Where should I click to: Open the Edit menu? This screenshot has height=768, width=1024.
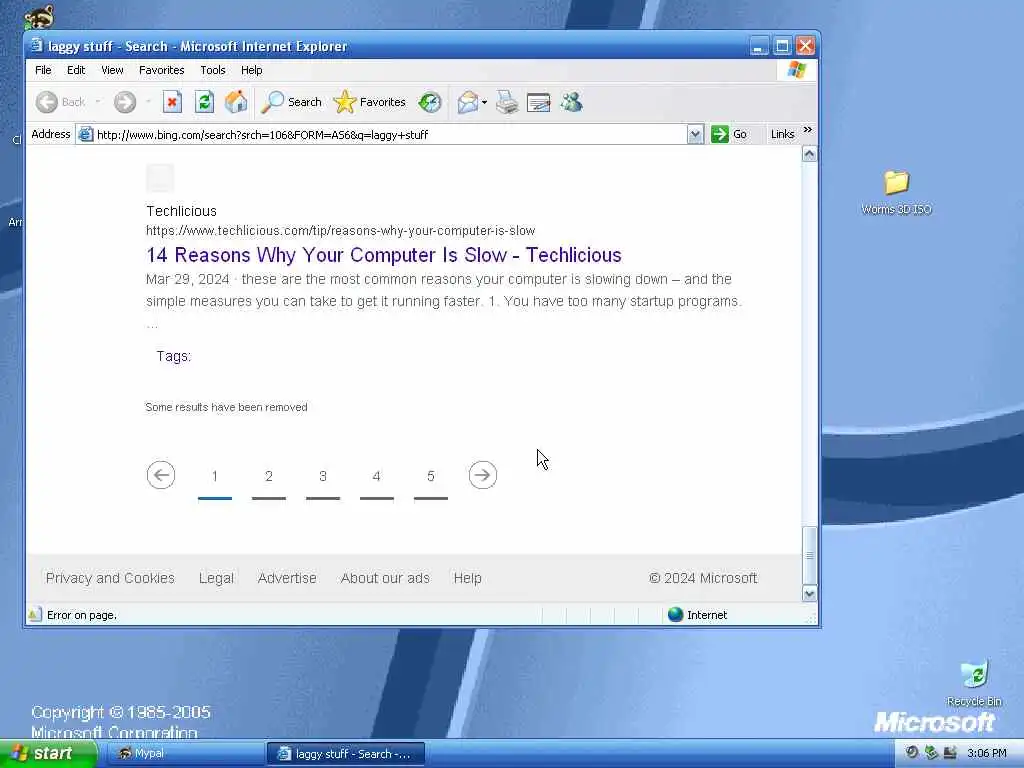point(76,70)
